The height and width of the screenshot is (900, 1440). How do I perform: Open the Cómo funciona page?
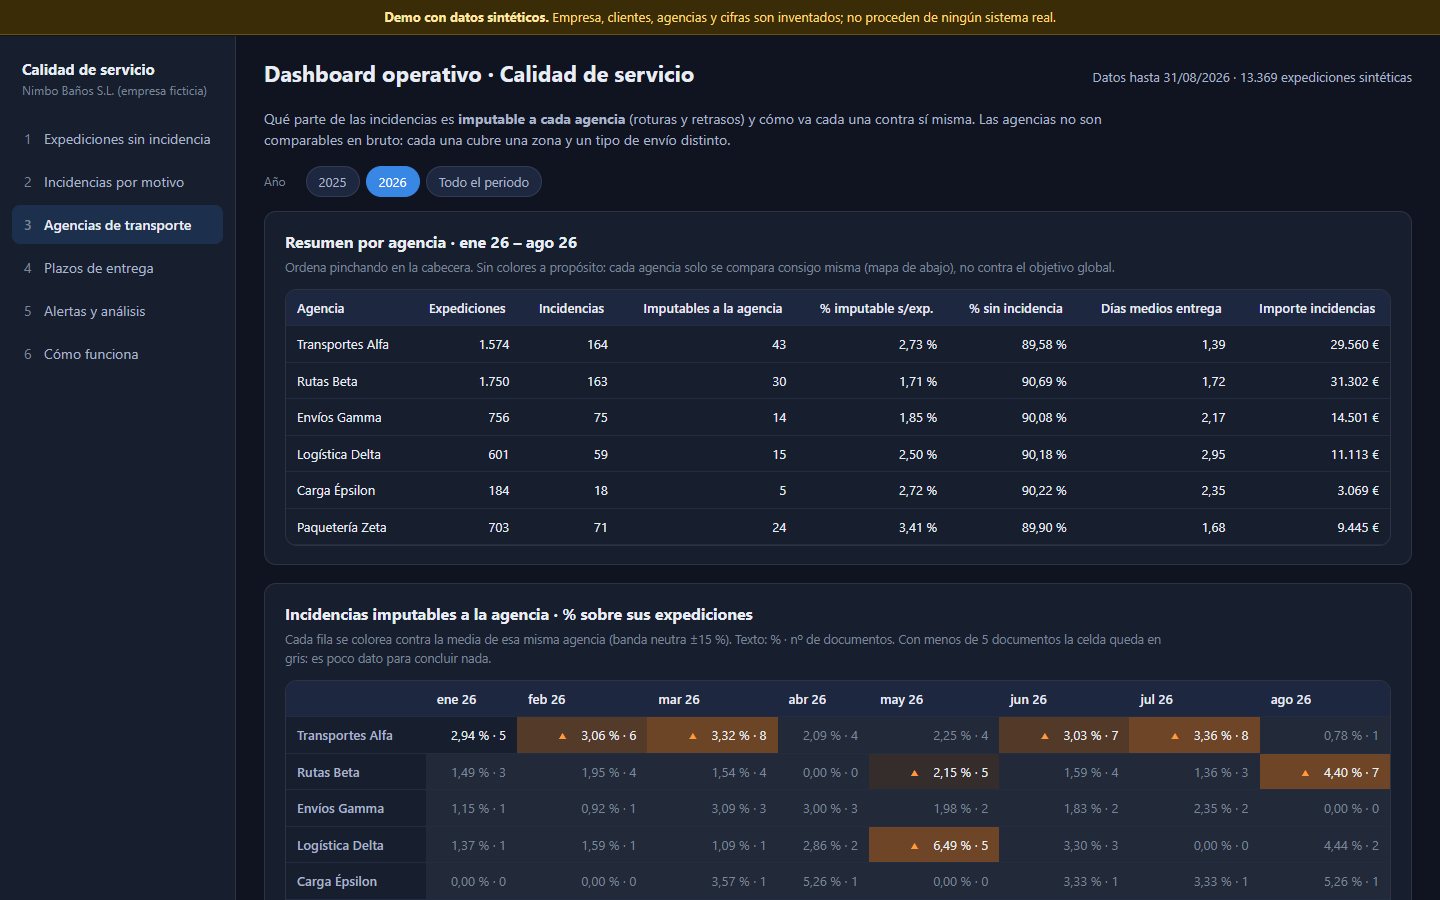pyautogui.click(x=117, y=354)
